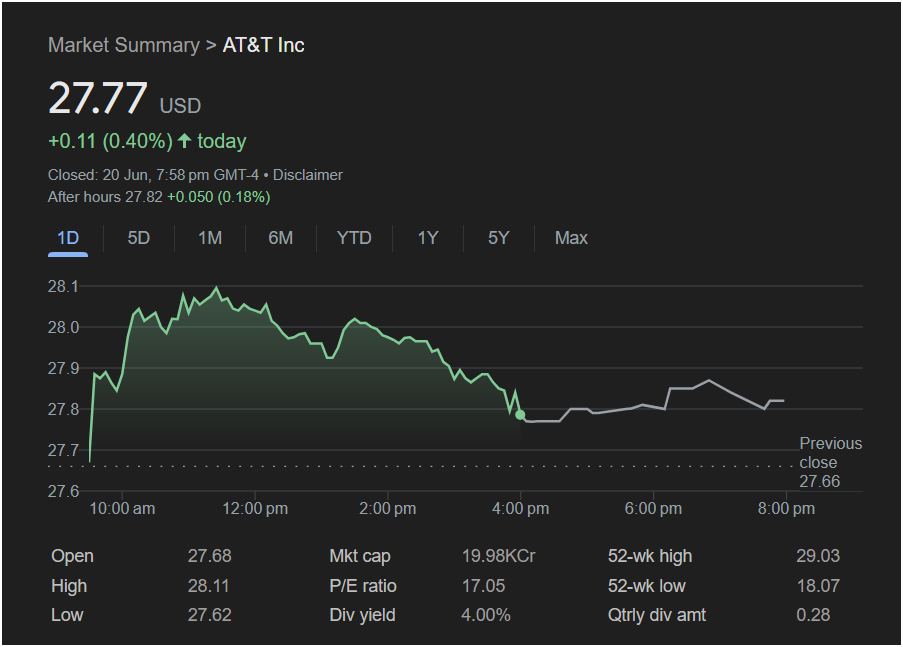The width and height of the screenshot is (903, 647).
Task: Click the Mkt cap value 19.98KCr
Action: point(499,556)
